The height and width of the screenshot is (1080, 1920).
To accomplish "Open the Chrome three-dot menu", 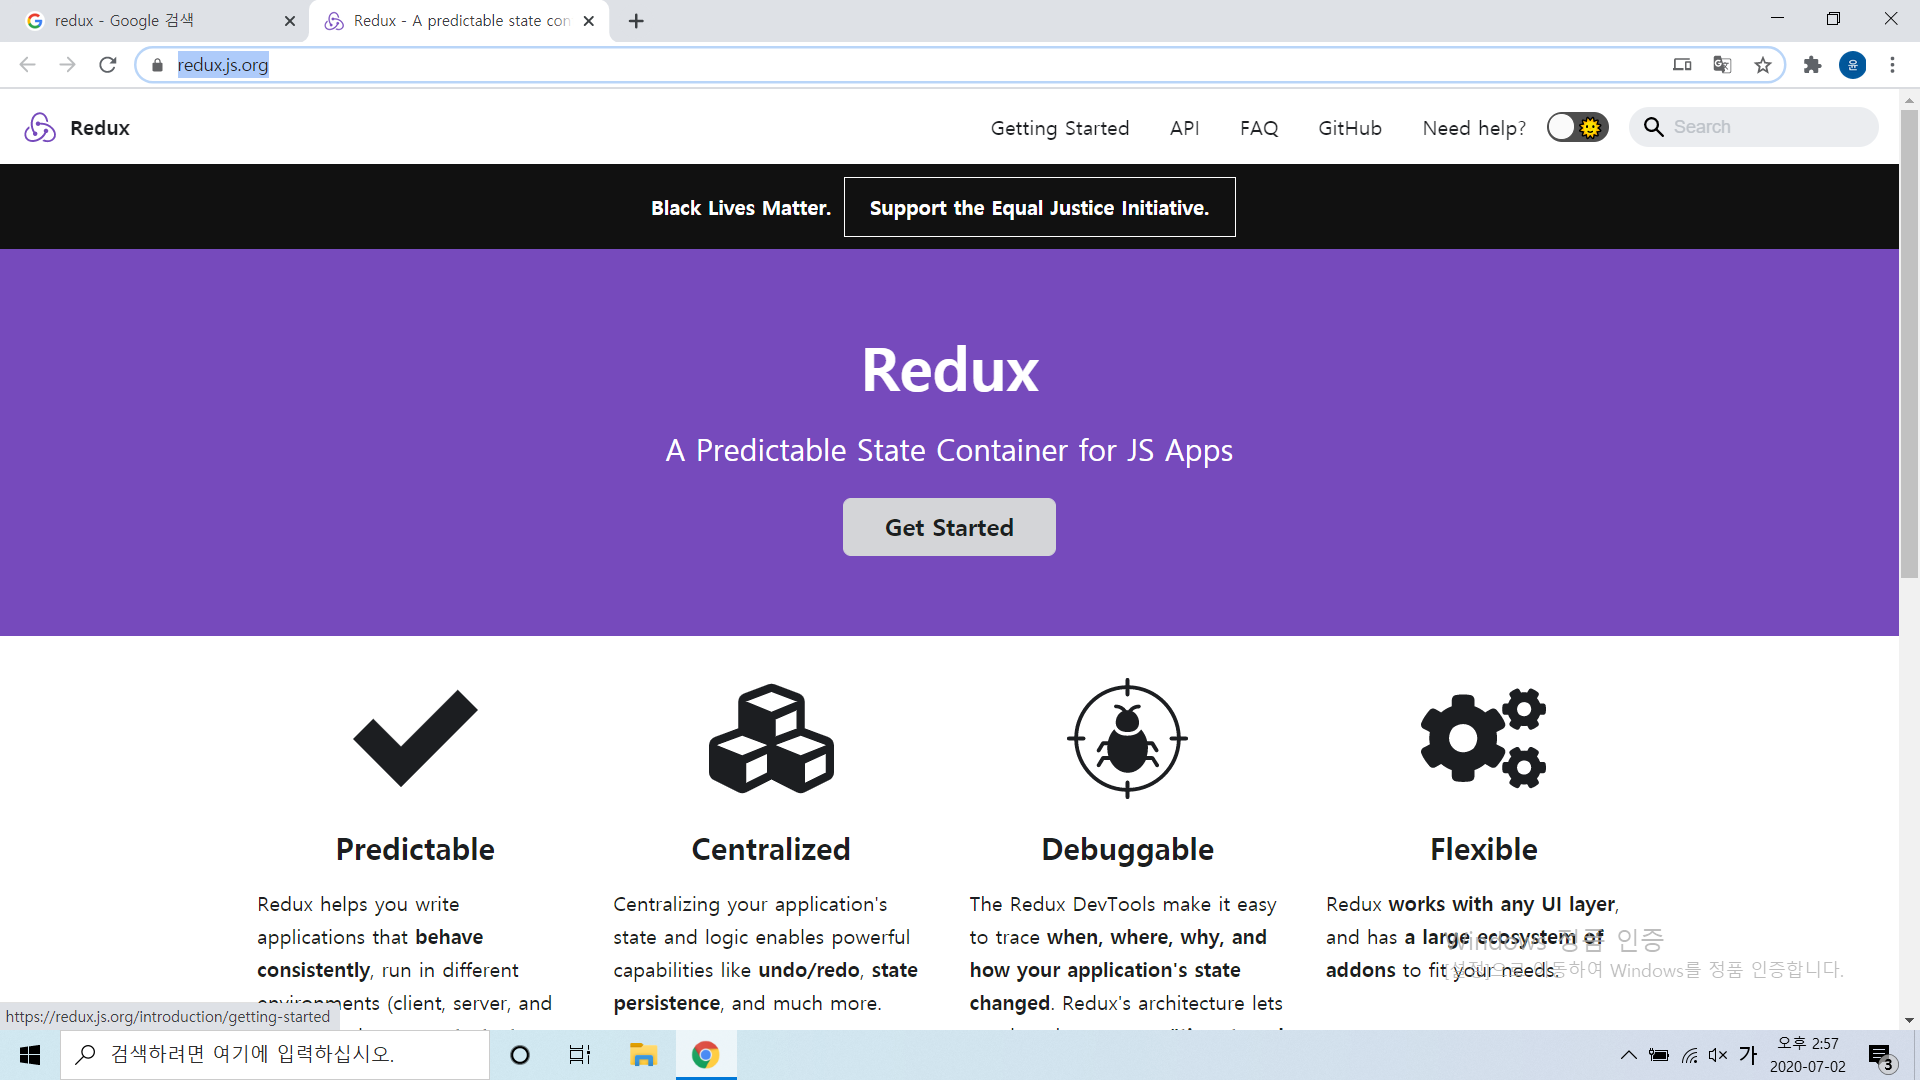I will pos(1892,65).
